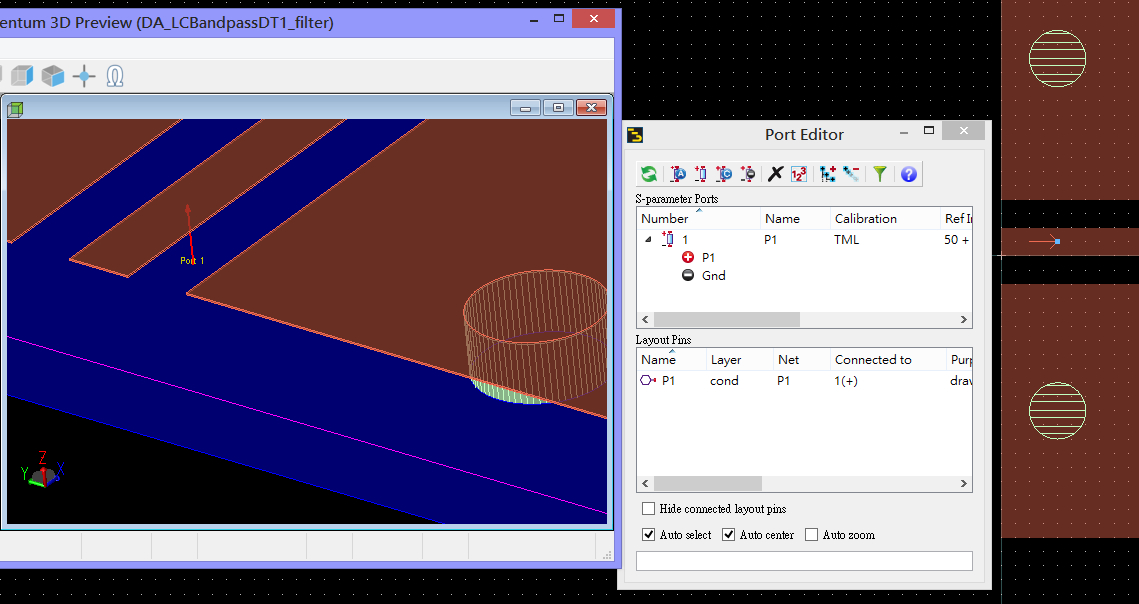1139x604 pixels.
Task: Click the blue crosshair icon in 3D Preview toolbar
Action: tap(84, 76)
